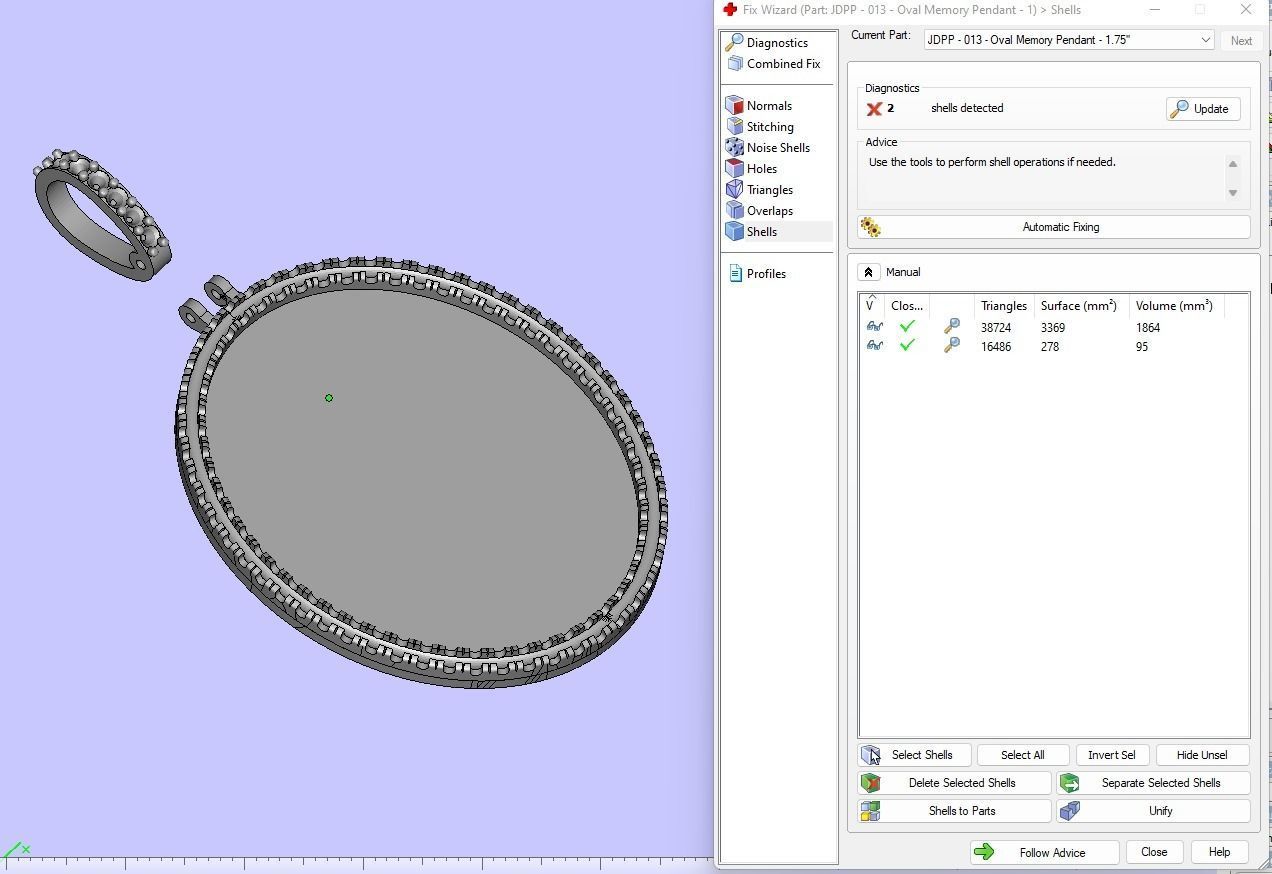Run Automatic Fixing
Viewport: 1272px width, 874px height.
pyautogui.click(x=1054, y=227)
